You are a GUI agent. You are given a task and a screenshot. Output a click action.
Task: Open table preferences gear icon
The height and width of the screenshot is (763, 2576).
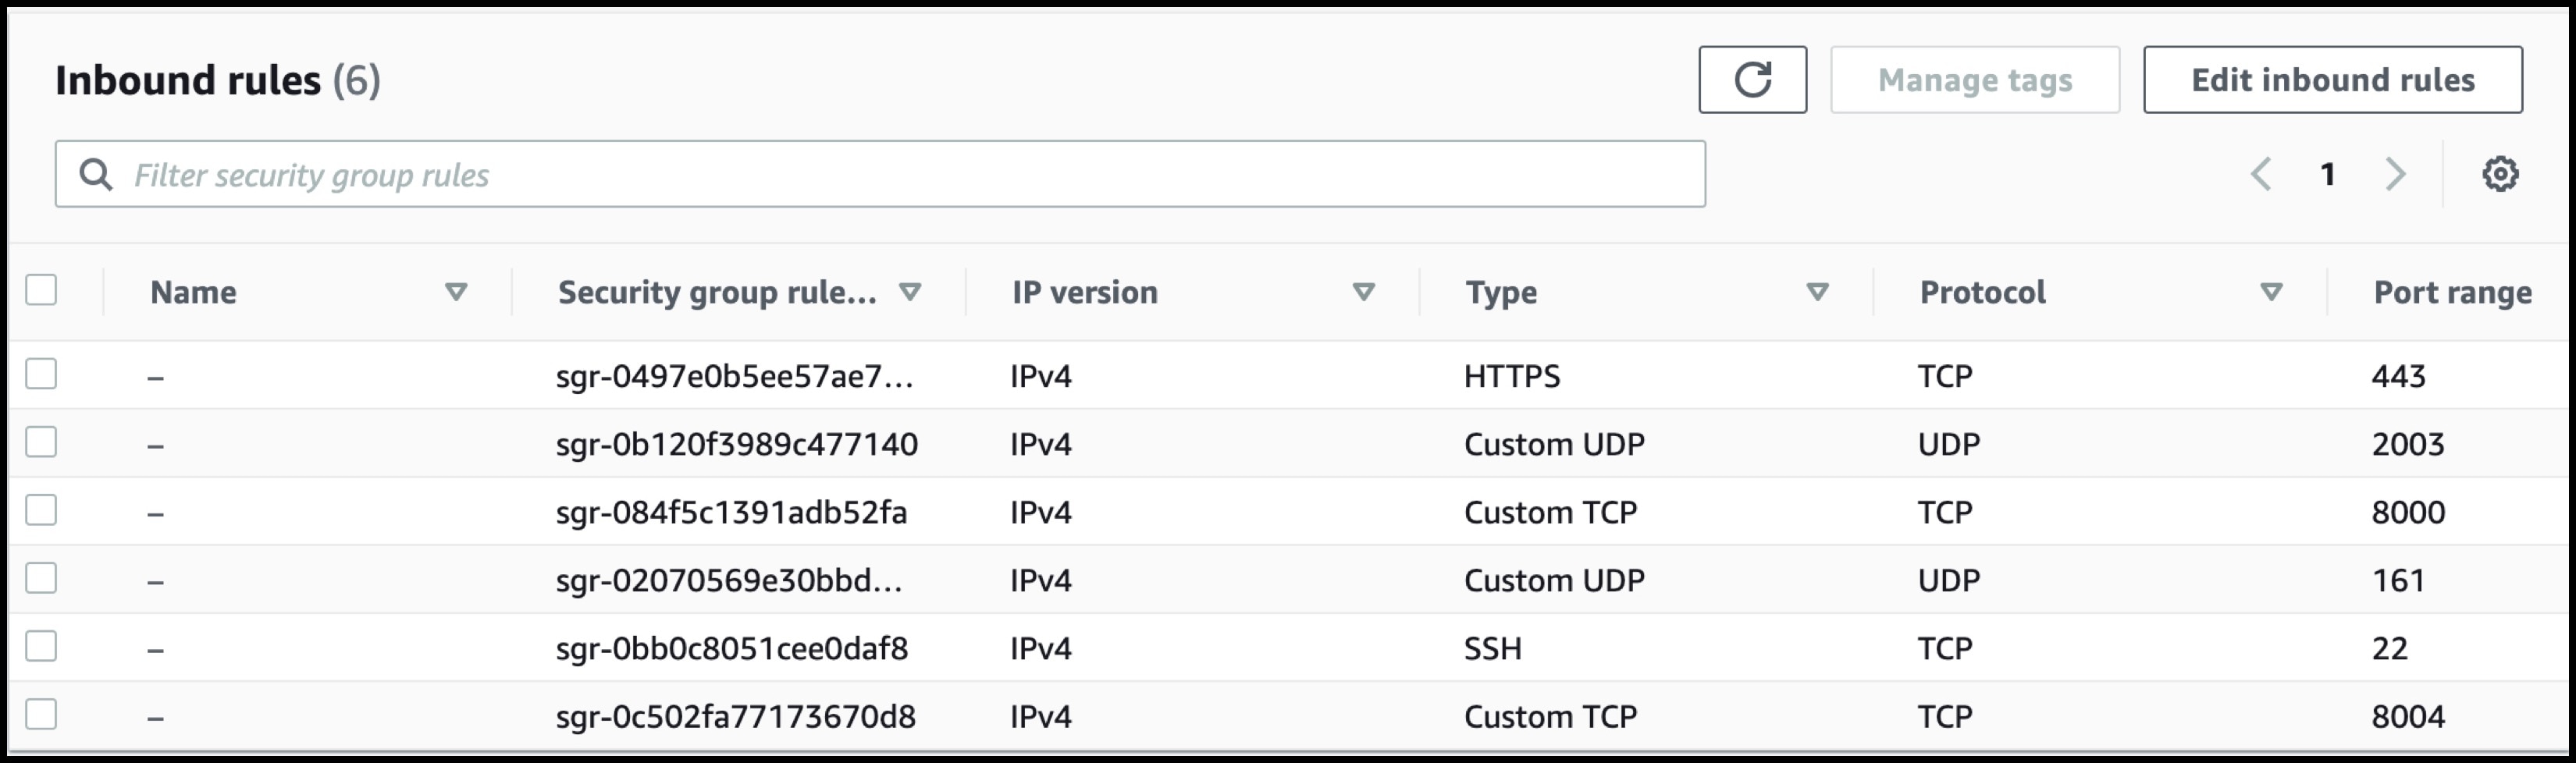click(2500, 174)
